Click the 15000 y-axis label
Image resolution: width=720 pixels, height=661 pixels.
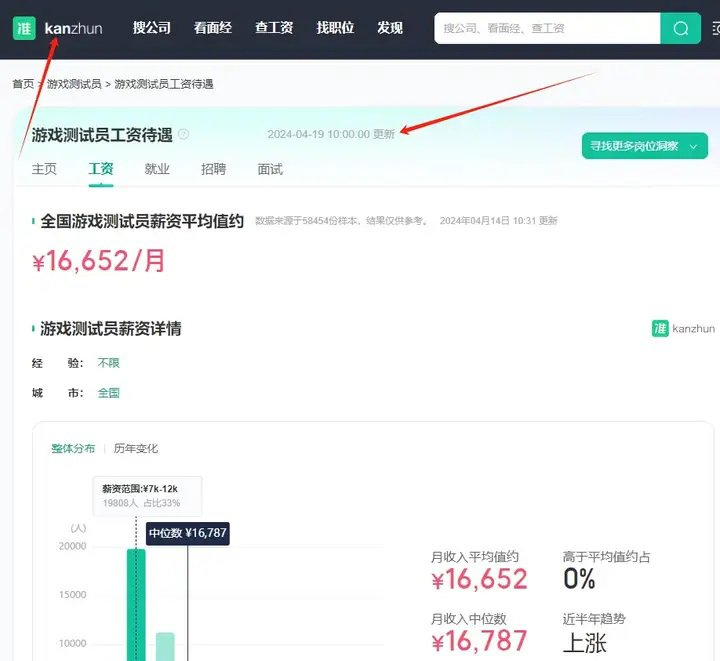[73, 595]
